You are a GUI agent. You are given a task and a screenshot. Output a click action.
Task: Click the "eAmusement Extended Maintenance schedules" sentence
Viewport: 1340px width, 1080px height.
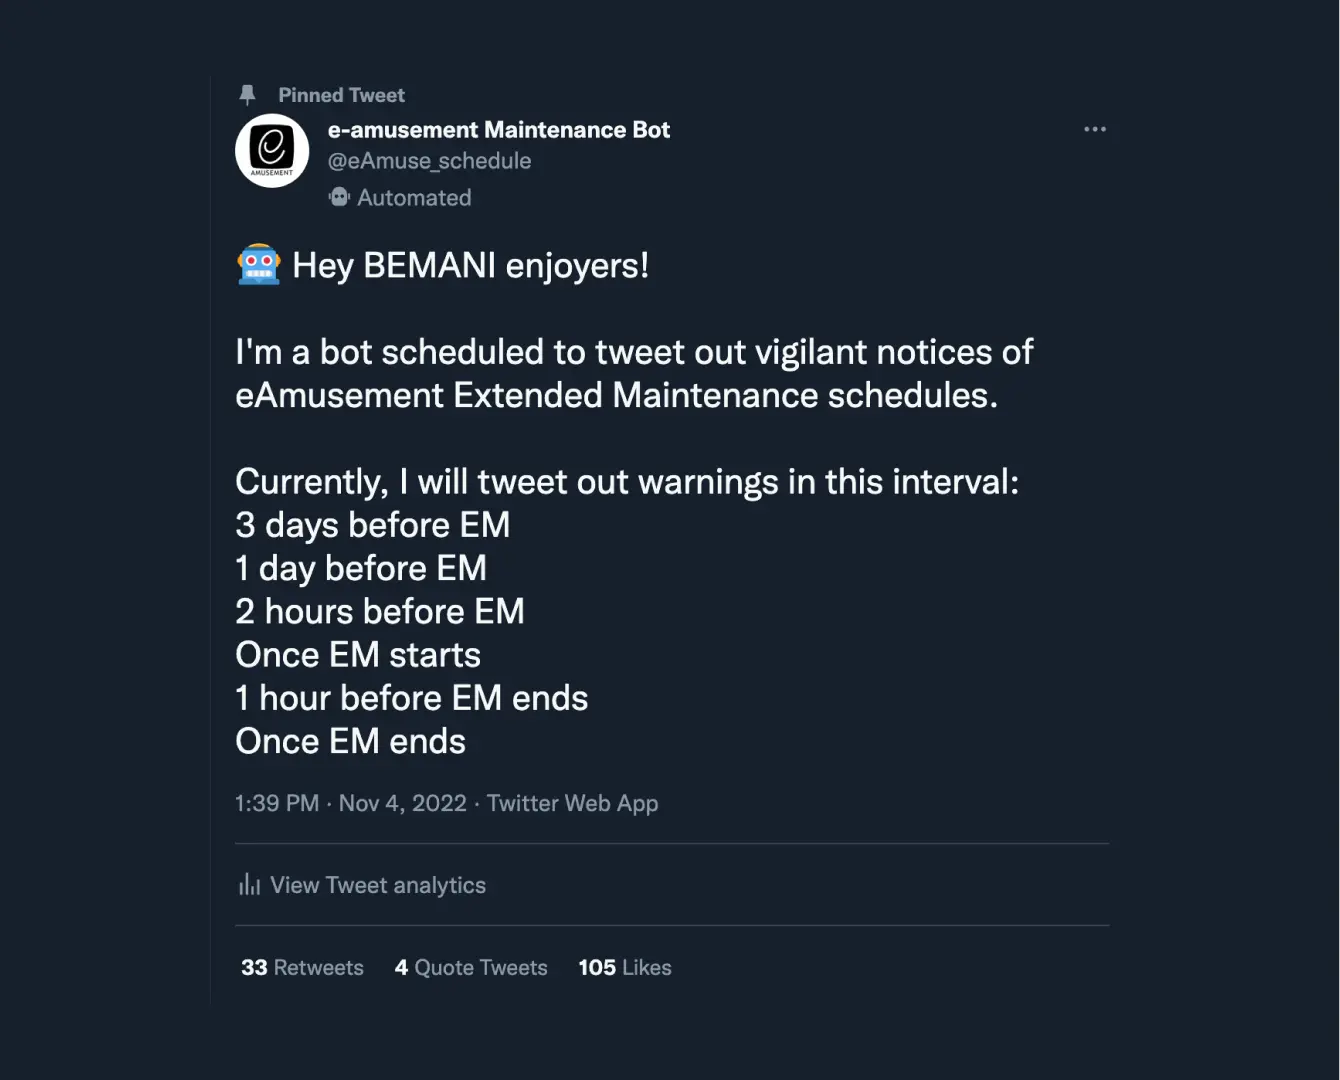616,396
